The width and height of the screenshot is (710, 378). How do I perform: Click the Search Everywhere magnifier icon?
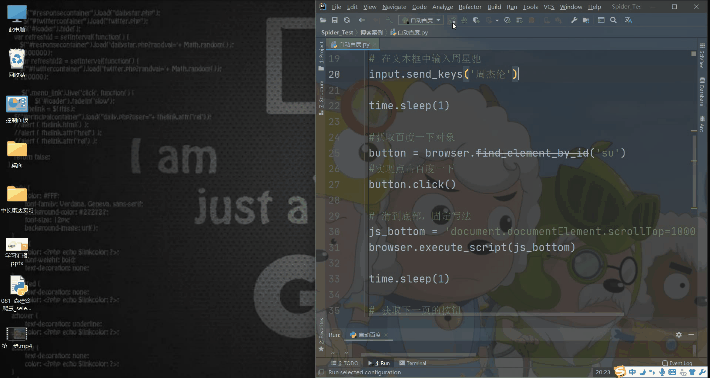[613, 20]
